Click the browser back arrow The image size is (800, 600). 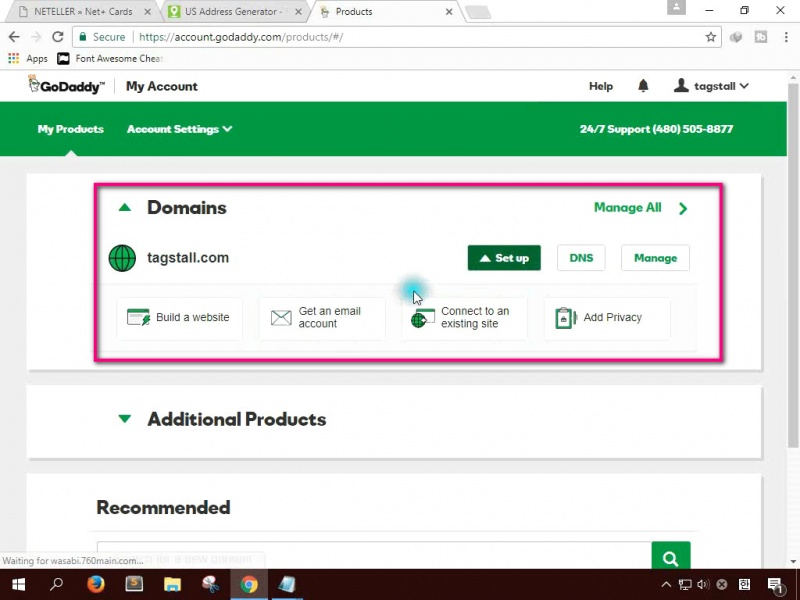point(14,37)
